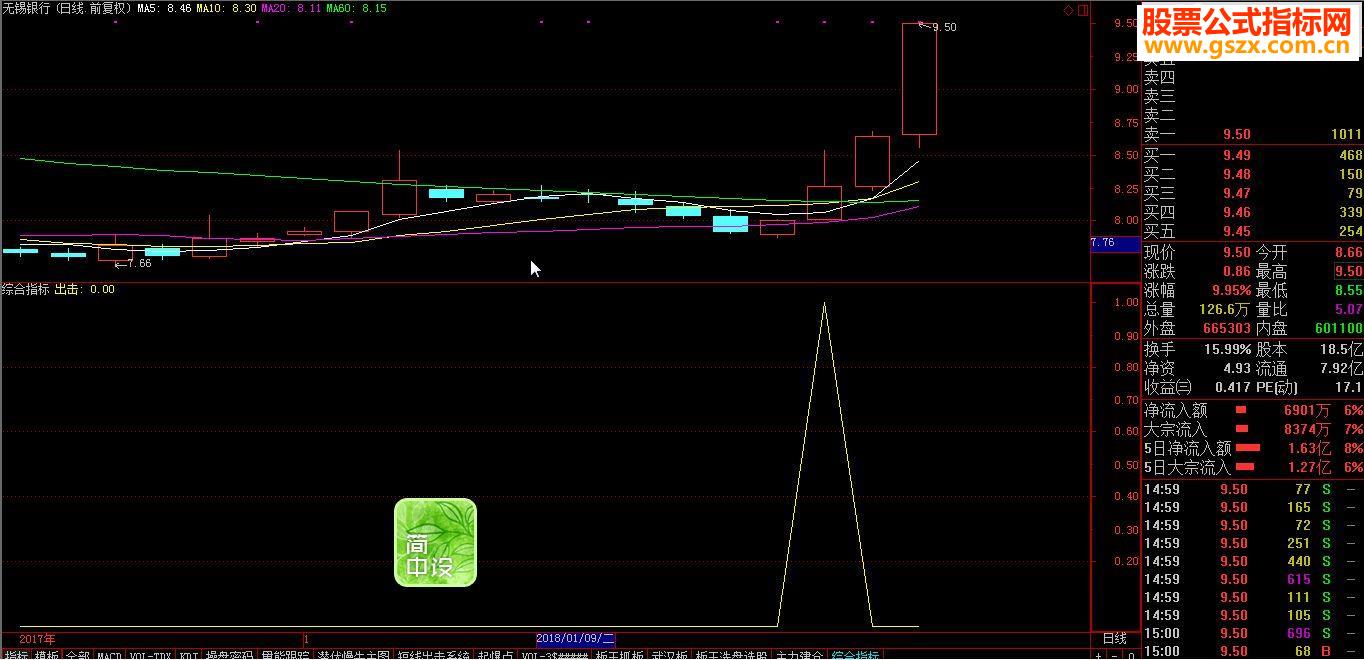Screen dimensions: 1364x660
Task: Click the 5日大宗流入 1.27亿 row
Action: (1253, 467)
